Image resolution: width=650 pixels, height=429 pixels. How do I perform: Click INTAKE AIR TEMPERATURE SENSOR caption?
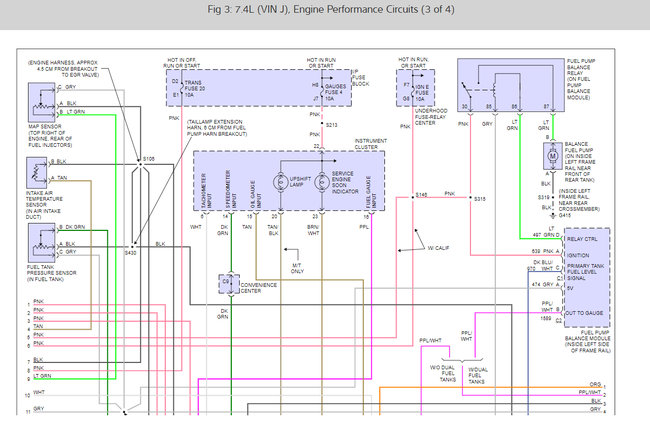click(x=44, y=205)
